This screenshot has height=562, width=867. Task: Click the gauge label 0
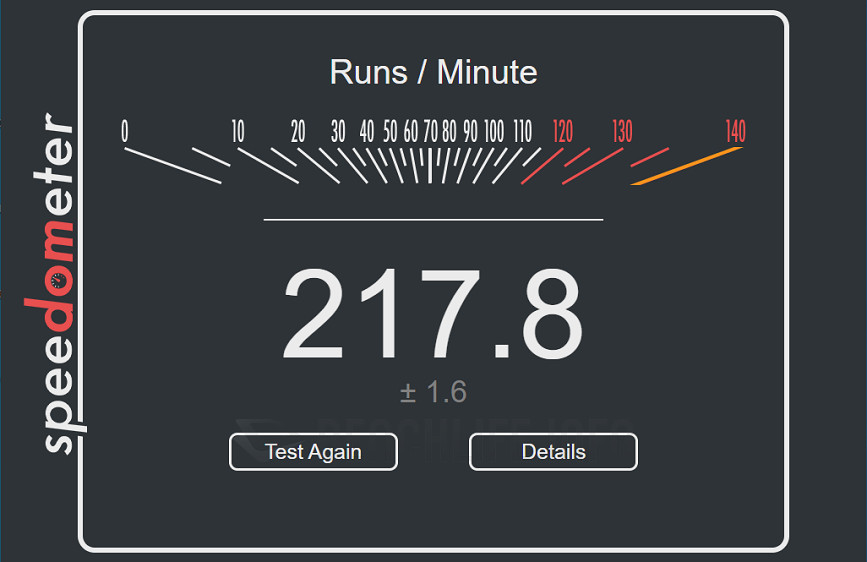click(125, 132)
